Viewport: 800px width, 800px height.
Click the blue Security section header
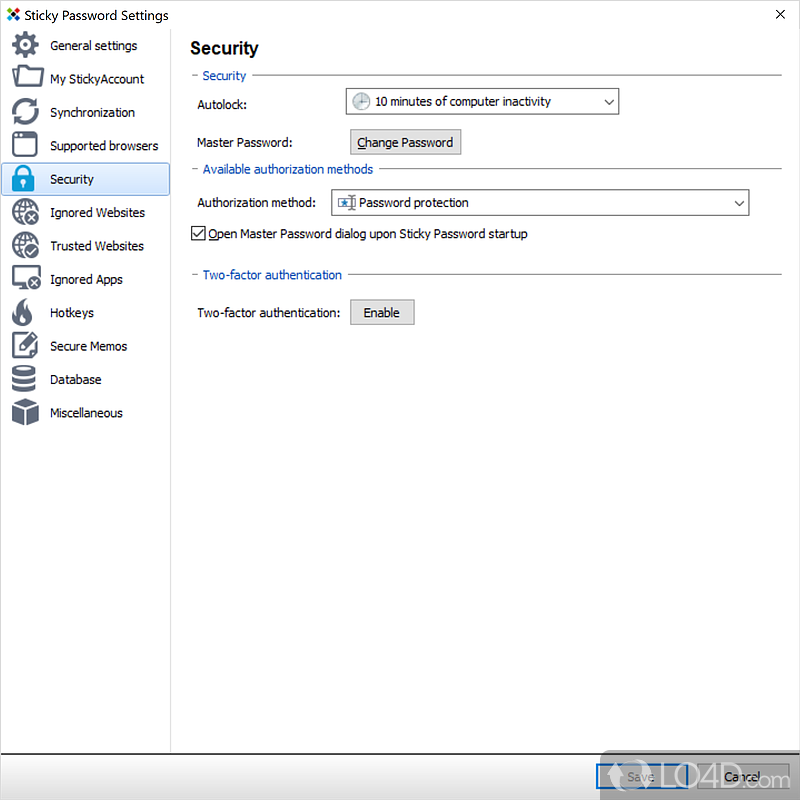pos(224,76)
